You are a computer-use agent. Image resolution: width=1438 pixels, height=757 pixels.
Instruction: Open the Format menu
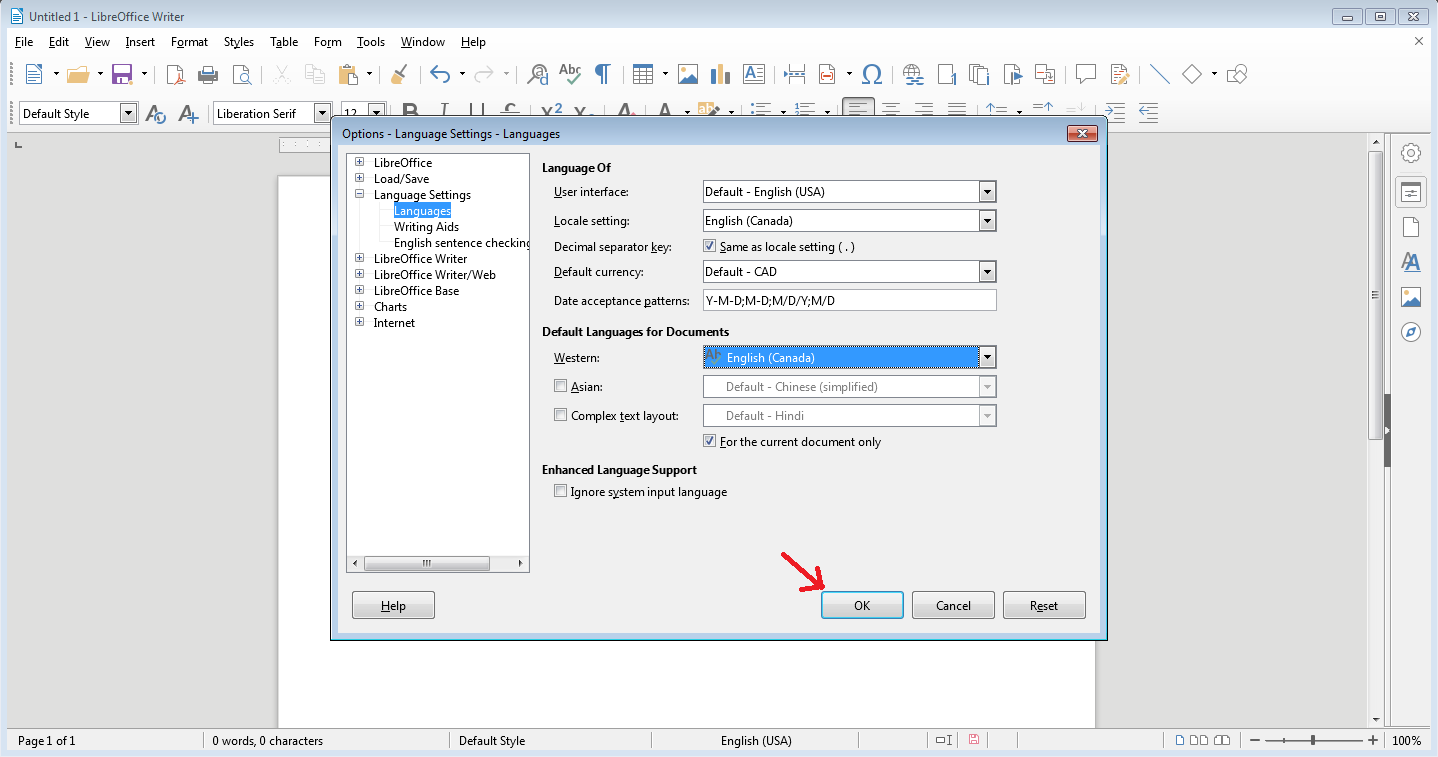pyautogui.click(x=189, y=42)
